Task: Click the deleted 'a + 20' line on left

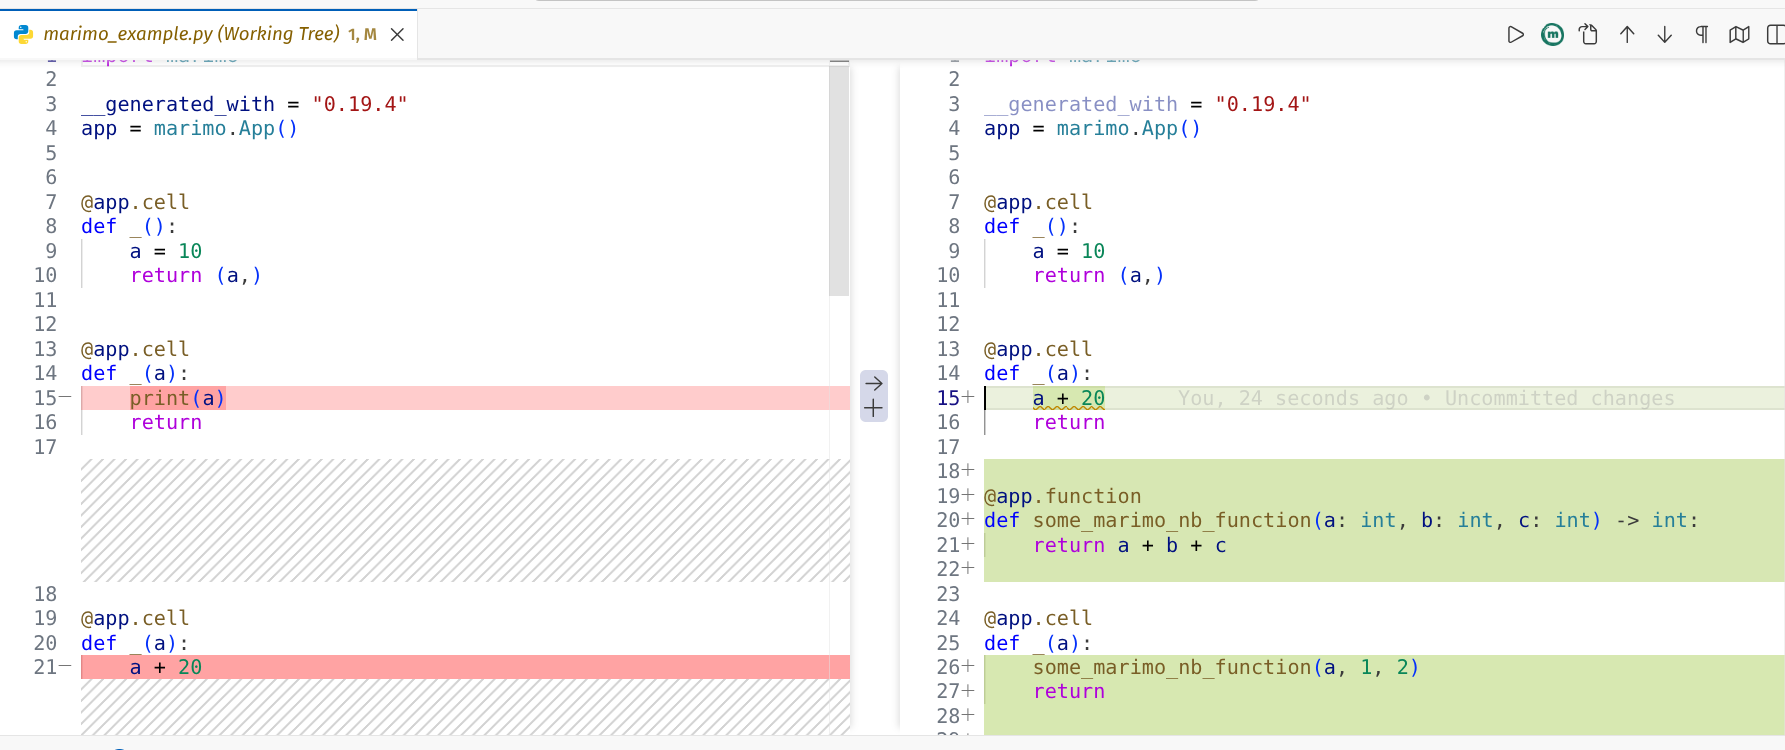Action: pyautogui.click(x=166, y=667)
